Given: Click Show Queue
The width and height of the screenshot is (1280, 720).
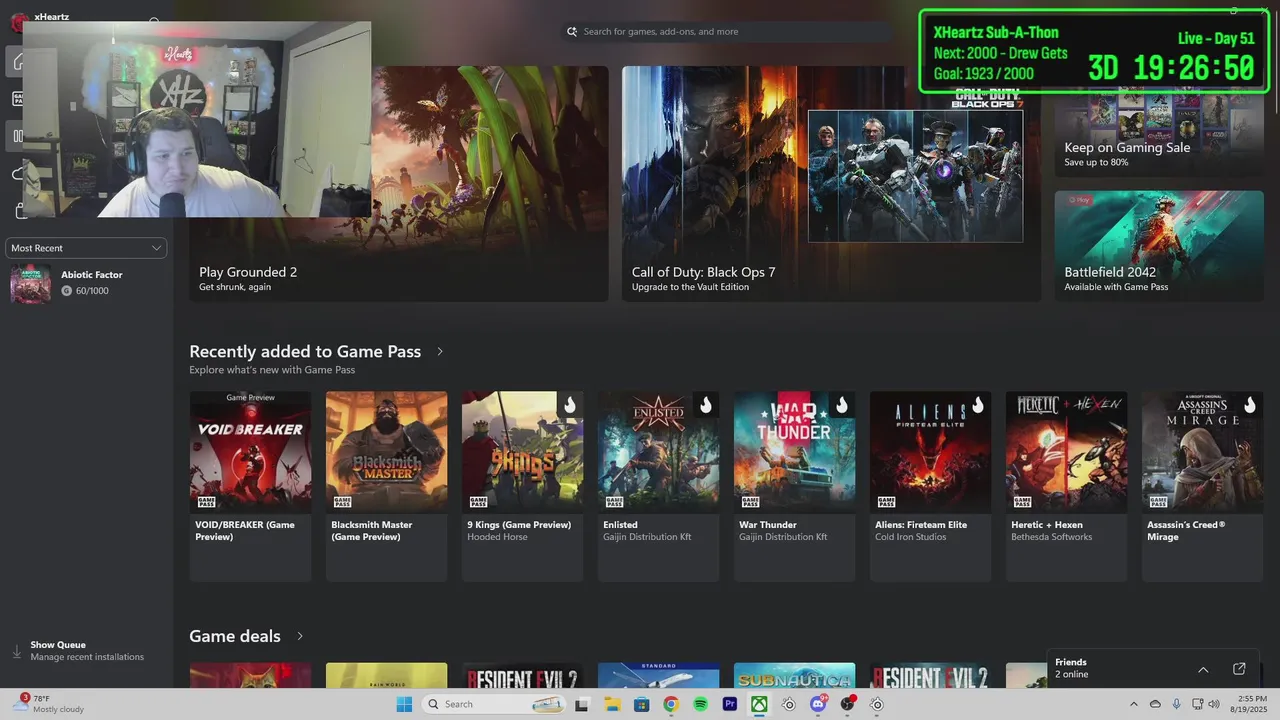Looking at the screenshot, I should [58, 645].
